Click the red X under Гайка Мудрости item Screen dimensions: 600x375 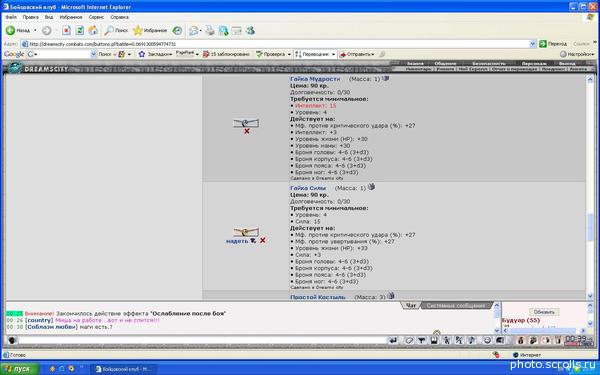247,131
